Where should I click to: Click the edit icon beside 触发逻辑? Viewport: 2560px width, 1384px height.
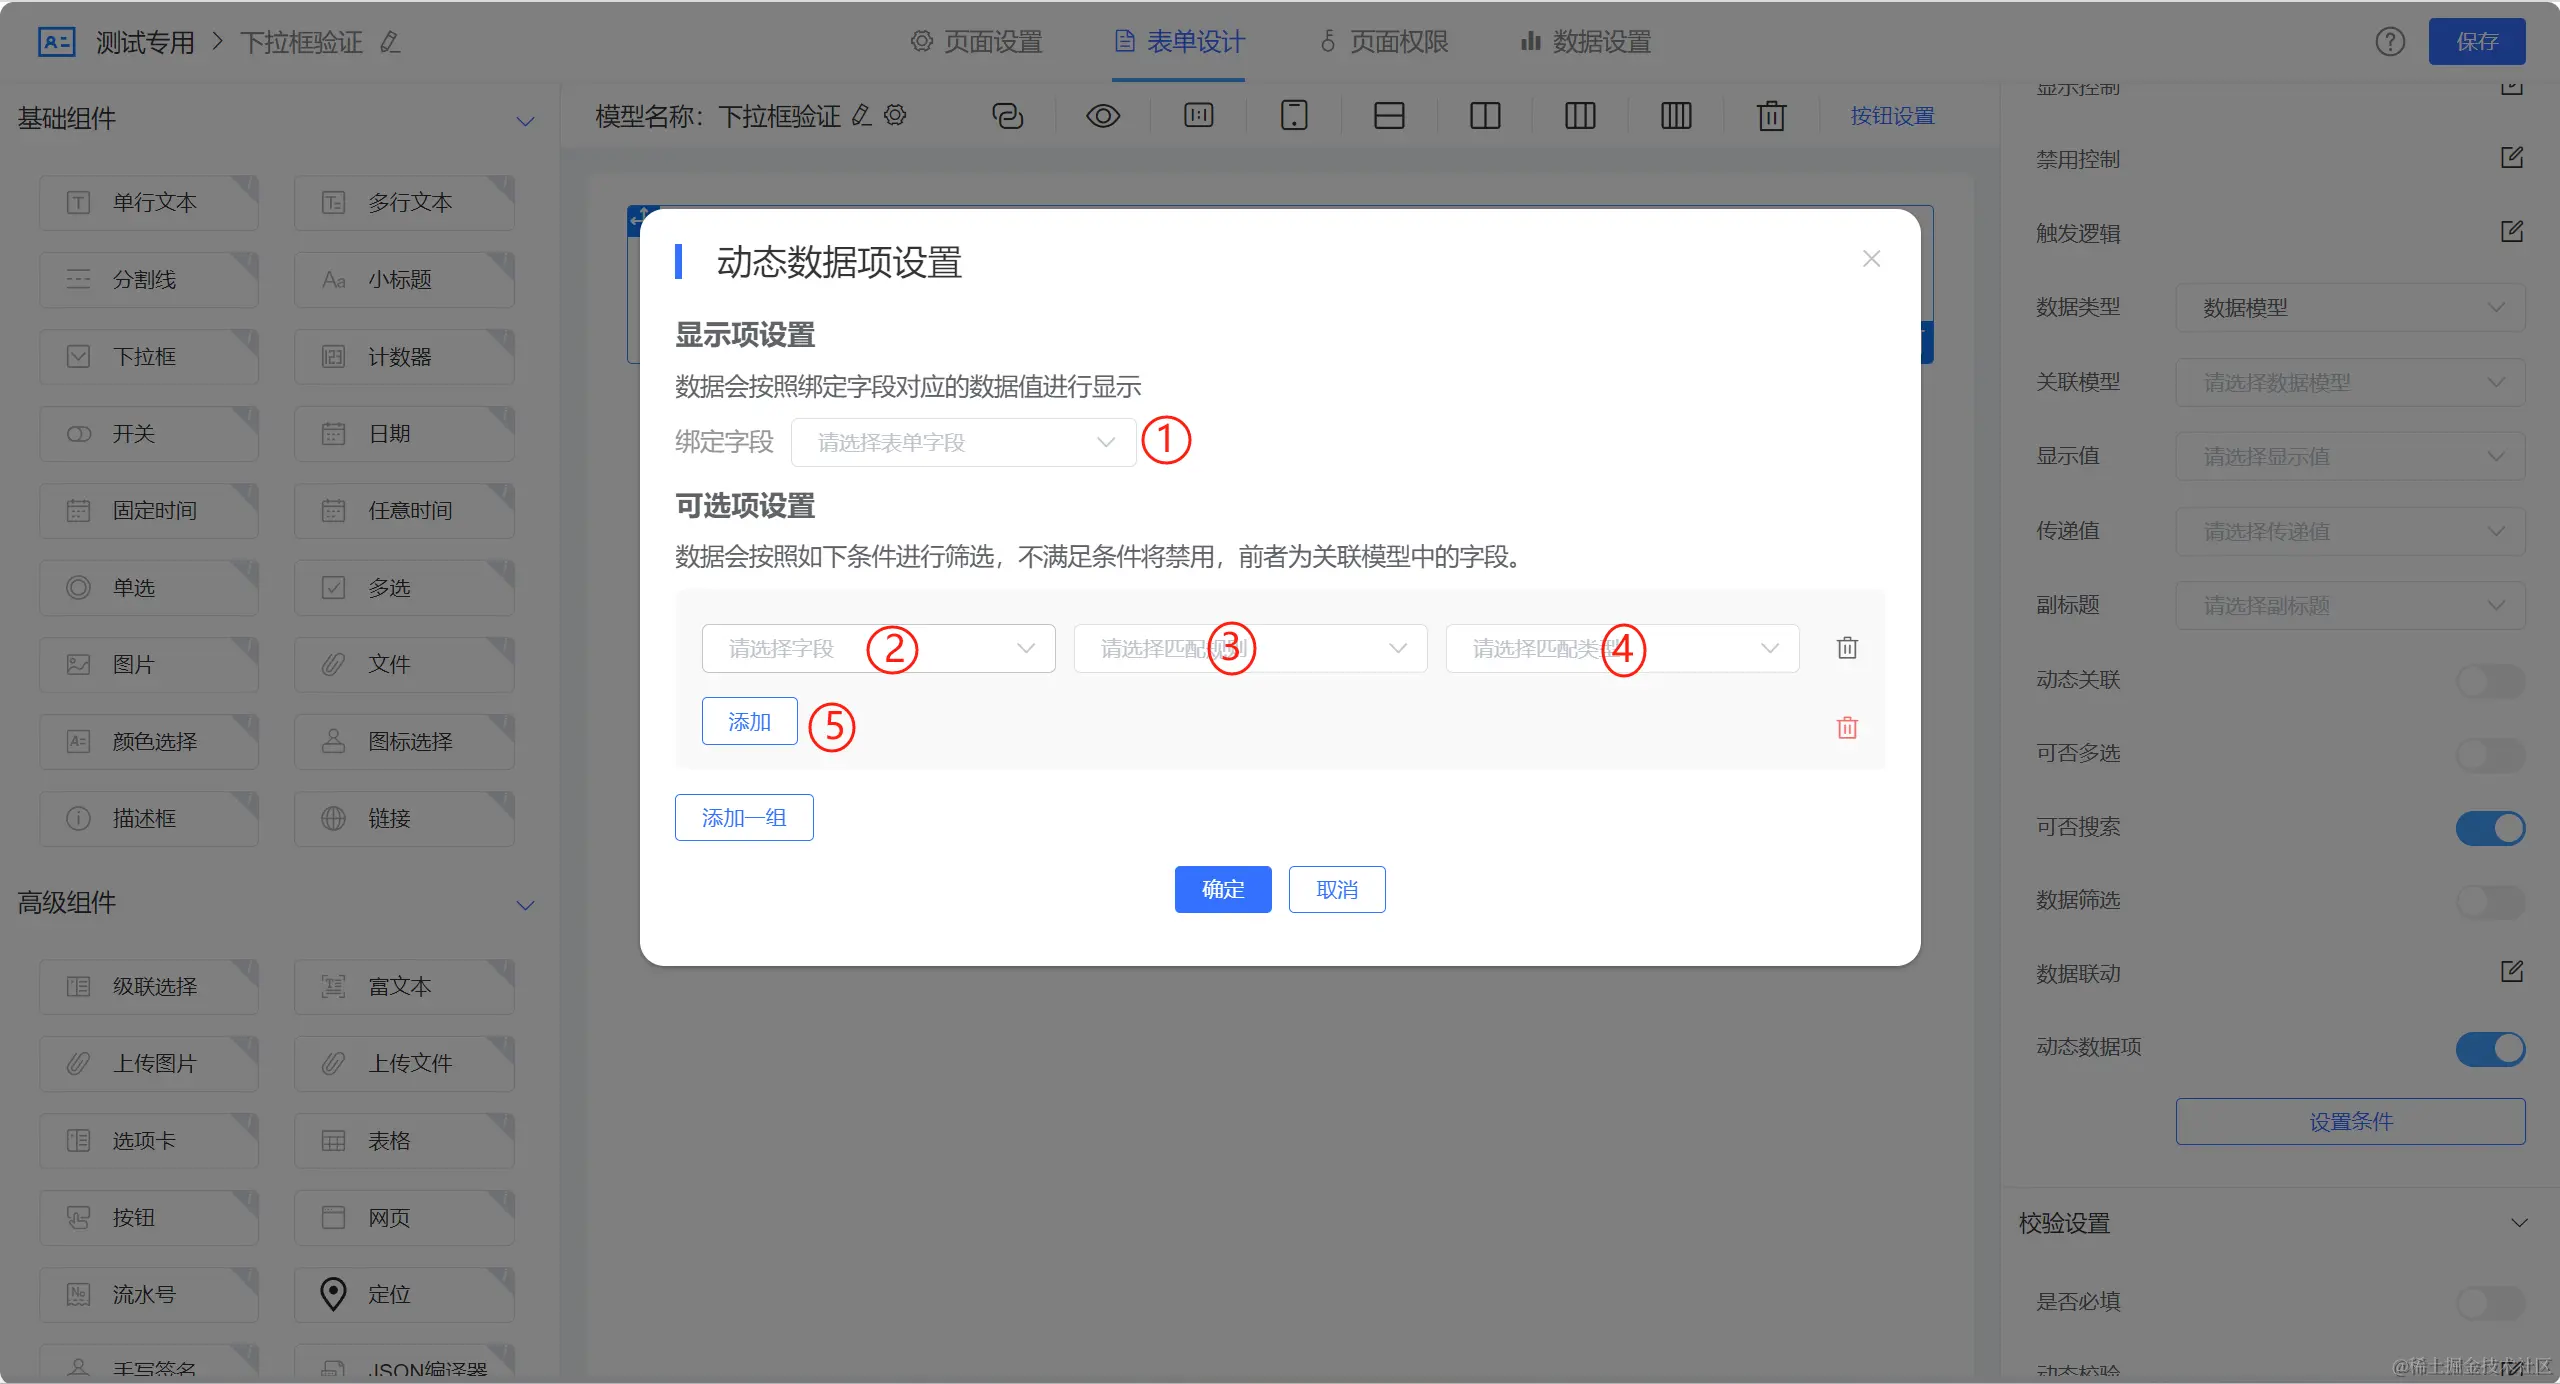[2511, 232]
